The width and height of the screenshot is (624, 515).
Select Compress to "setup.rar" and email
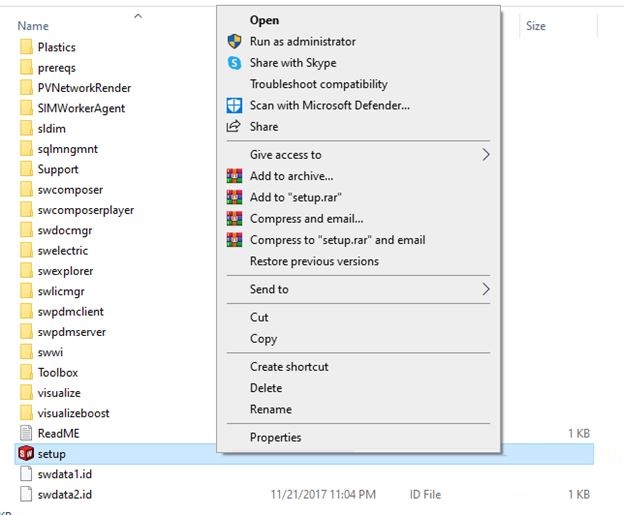point(358,240)
